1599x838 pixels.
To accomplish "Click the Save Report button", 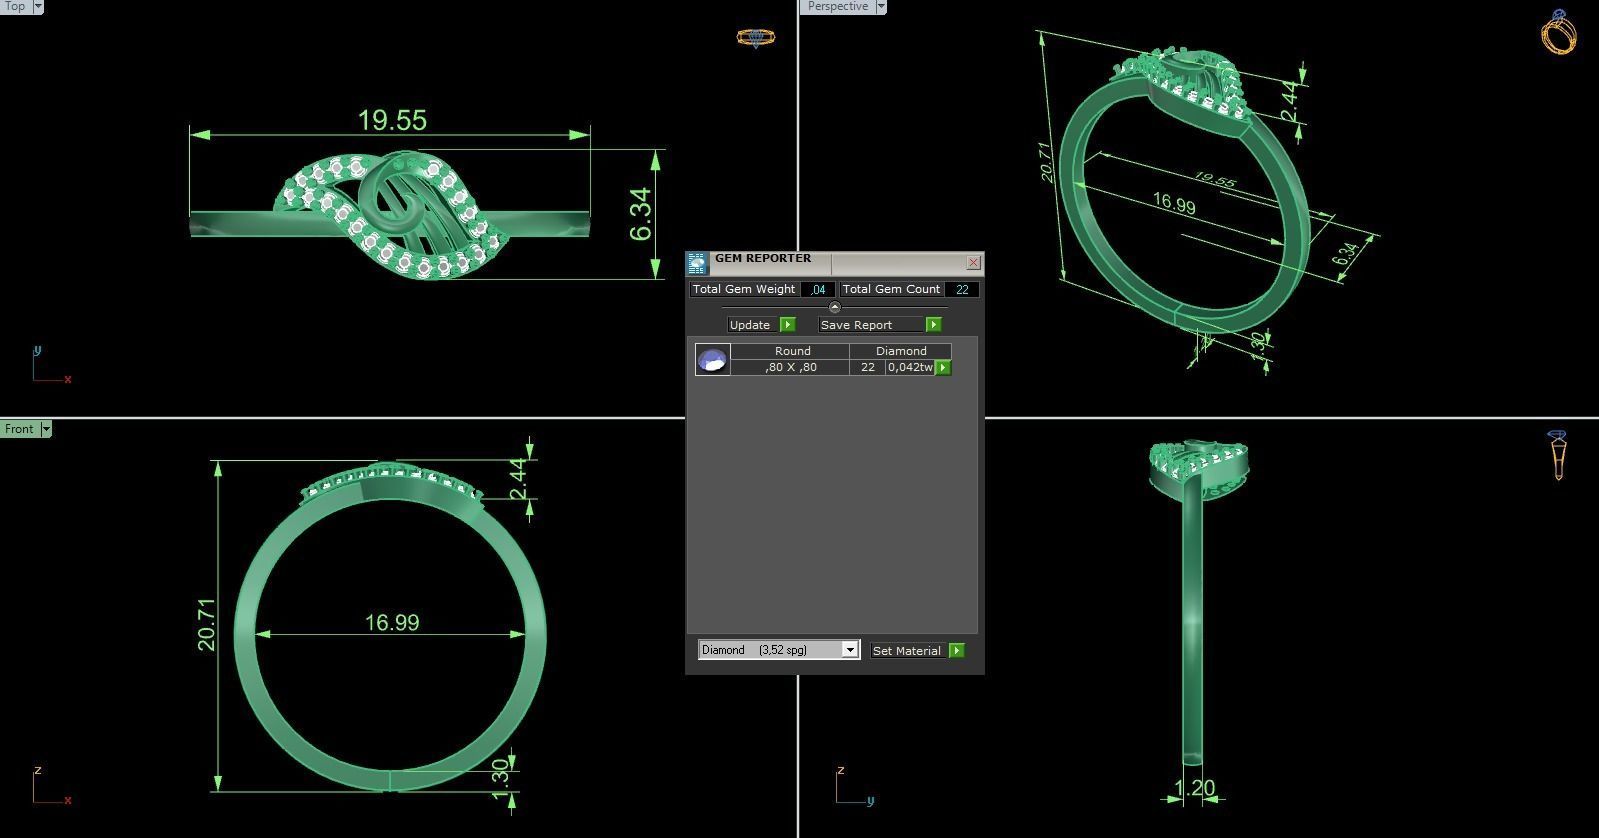I will (x=870, y=325).
